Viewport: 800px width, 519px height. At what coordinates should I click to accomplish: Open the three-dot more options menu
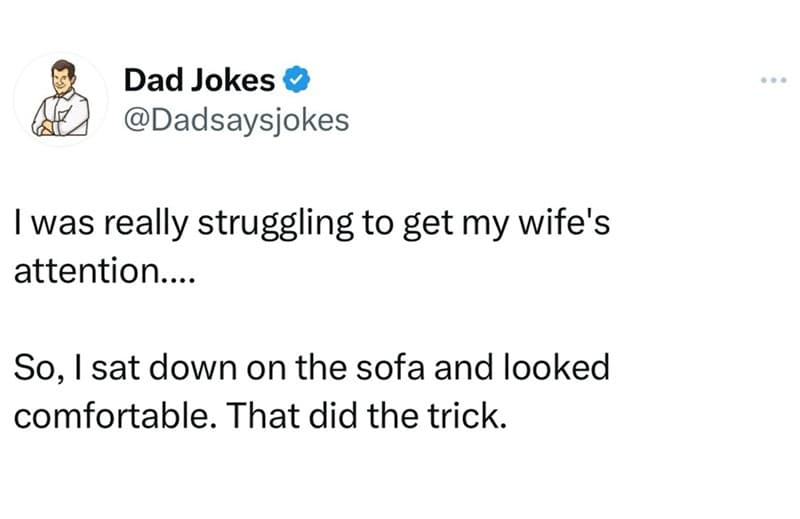[x=773, y=80]
